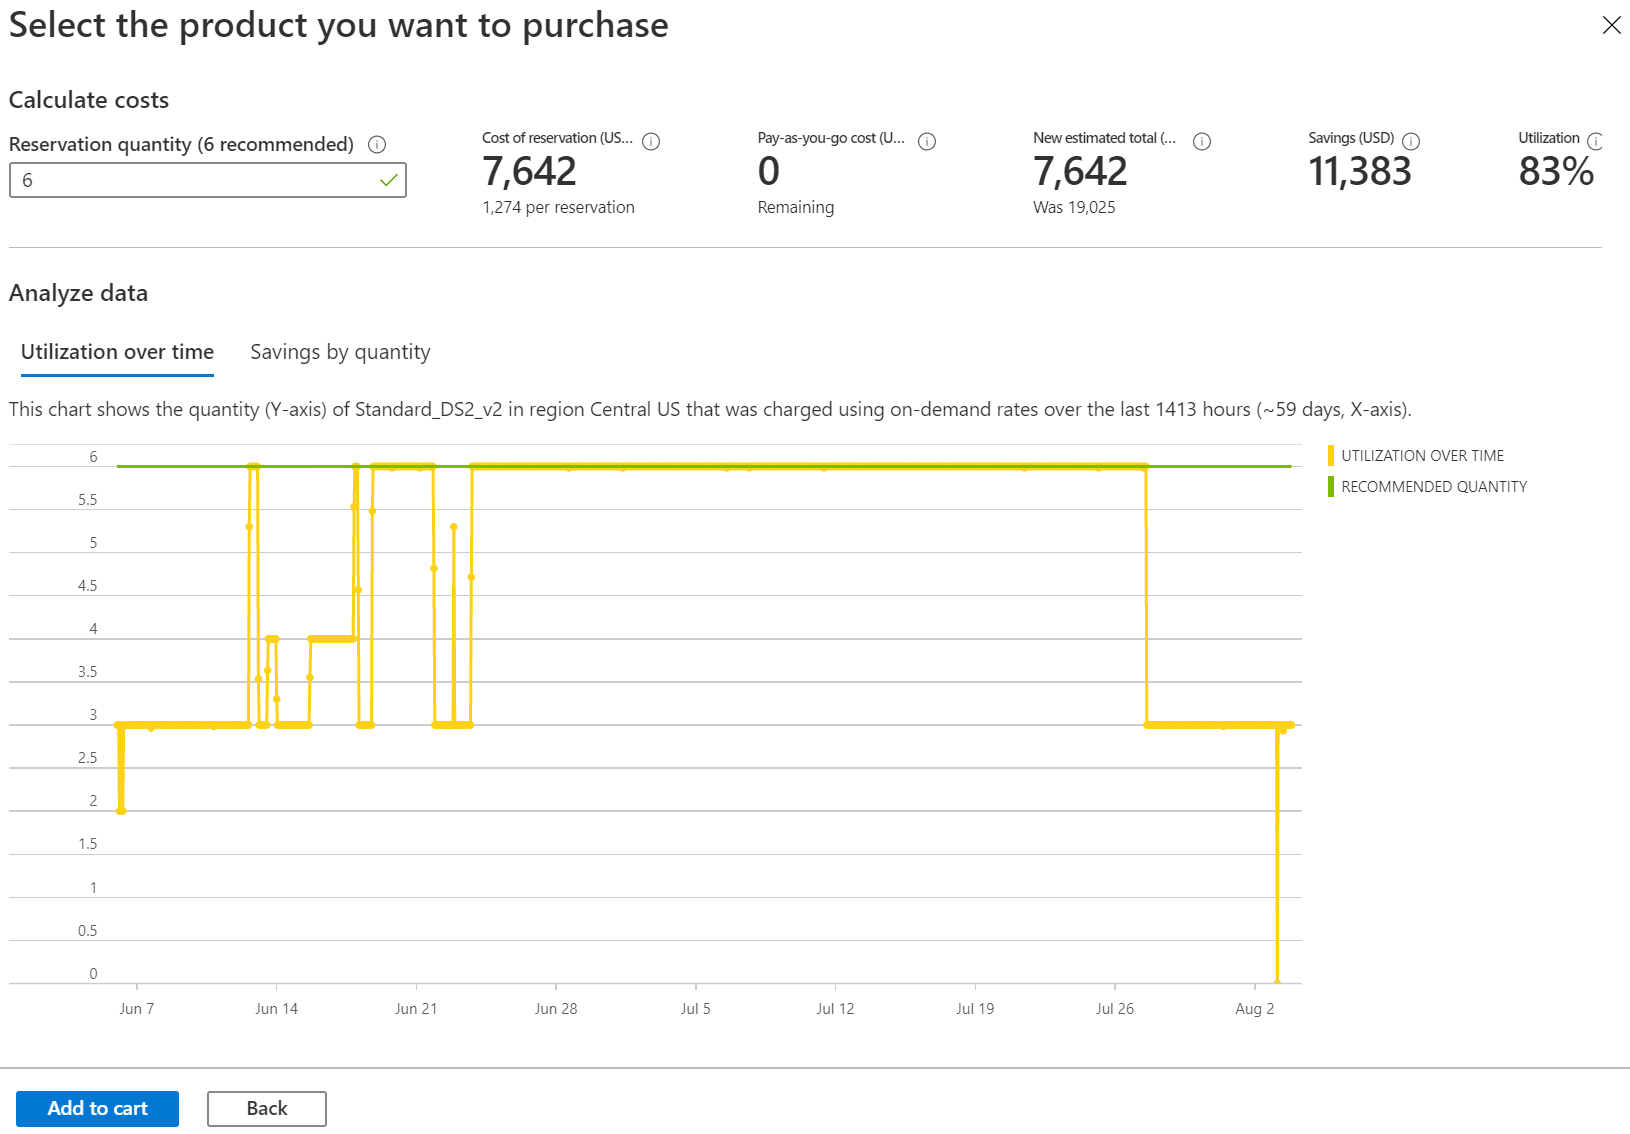Click info icon beside Pay-as-you-go cost
The height and width of the screenshot is (1134, 1630).
pos(927,142)
